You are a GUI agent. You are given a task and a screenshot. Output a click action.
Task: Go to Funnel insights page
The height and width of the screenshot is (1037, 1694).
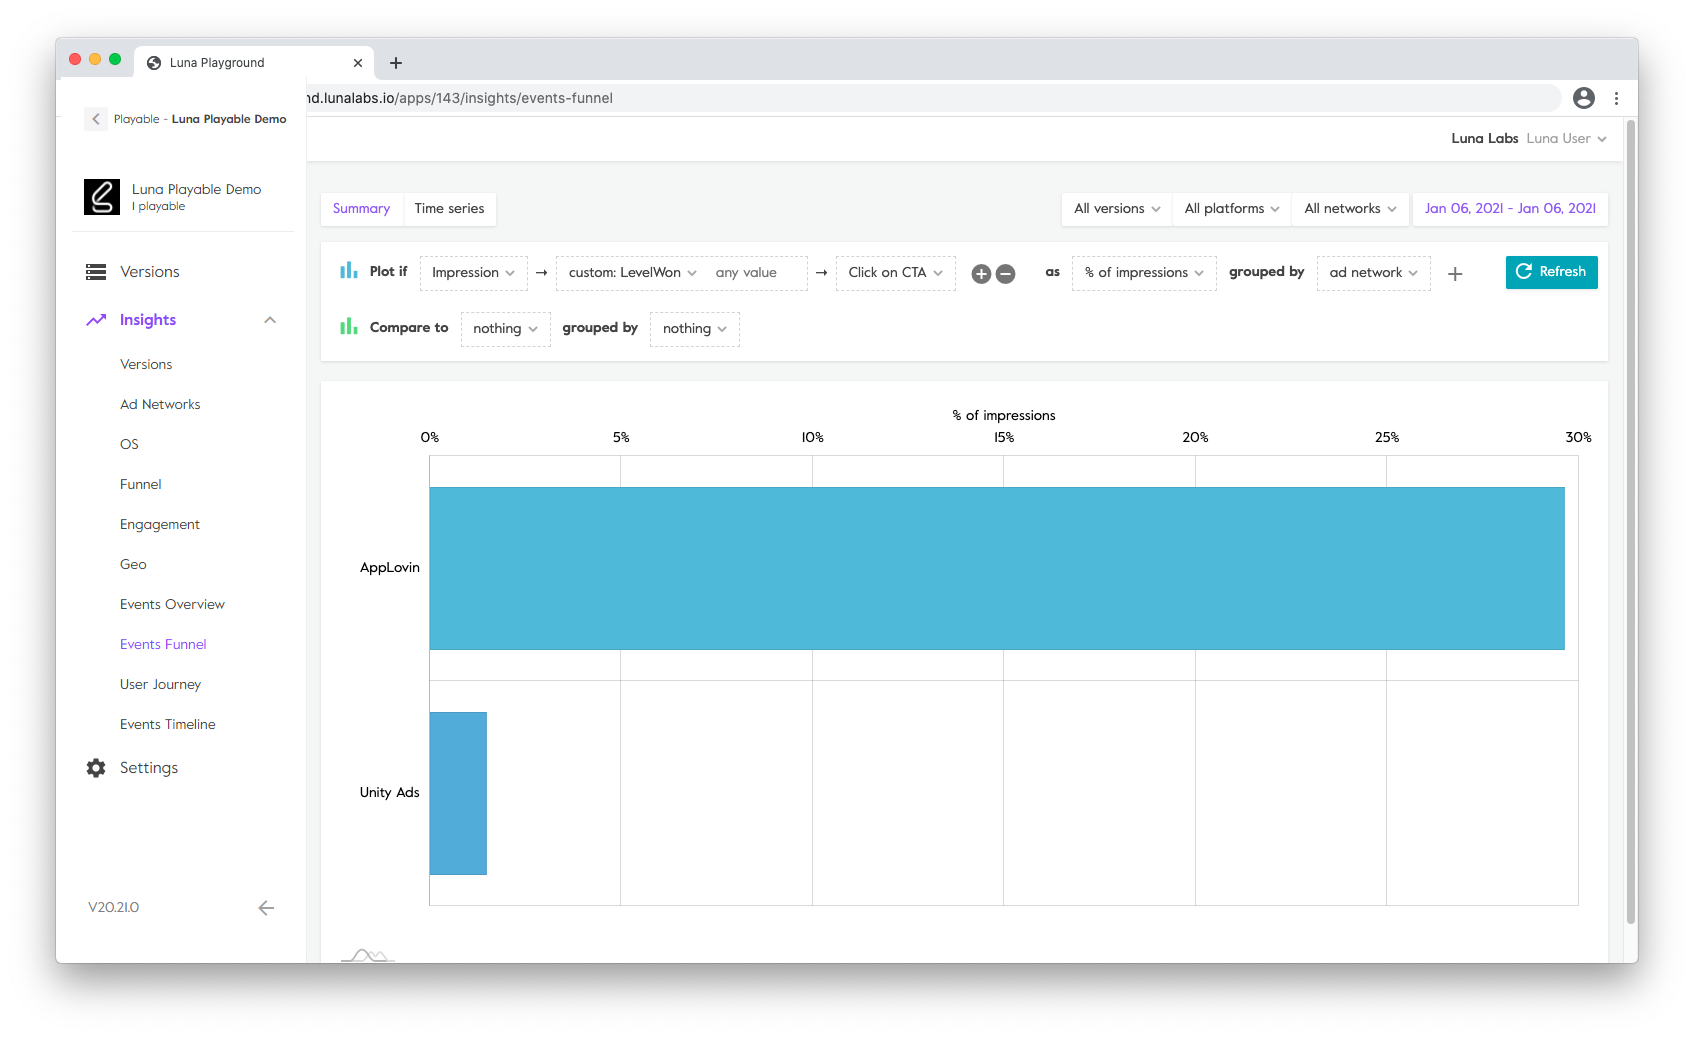[140, 485]
